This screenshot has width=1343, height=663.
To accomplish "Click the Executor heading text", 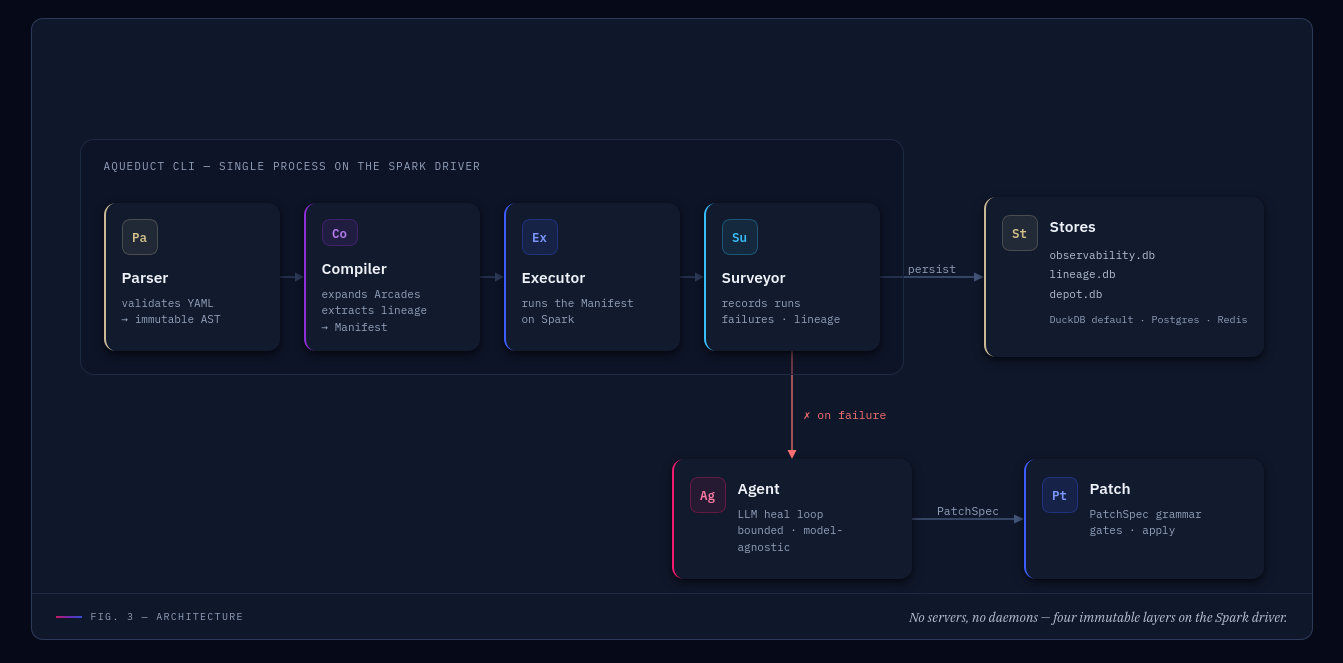I will (553, 278).
